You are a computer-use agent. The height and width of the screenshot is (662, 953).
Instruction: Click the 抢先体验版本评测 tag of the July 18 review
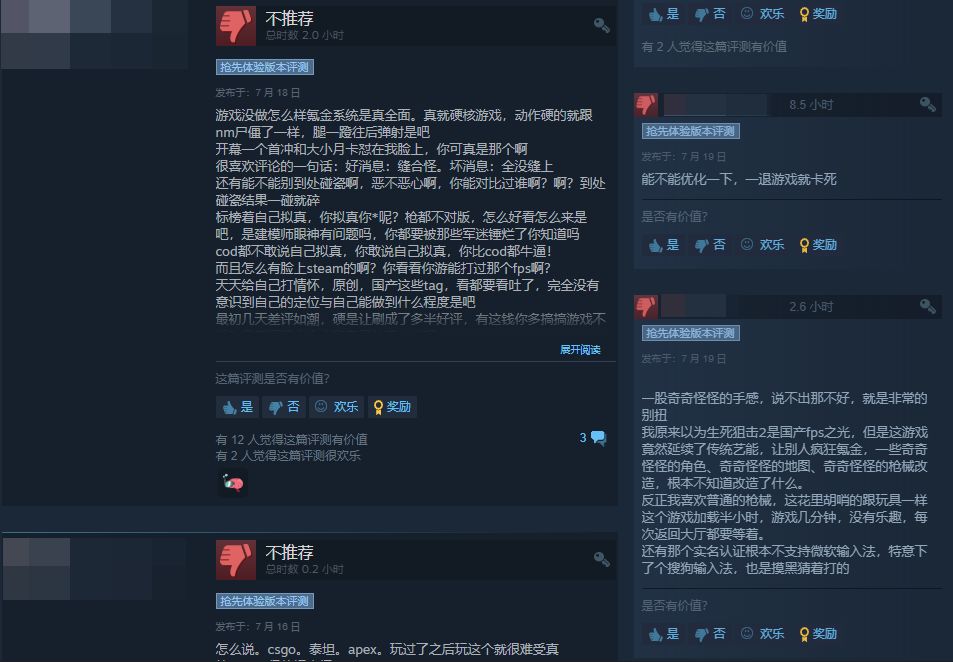pos(264,67)
